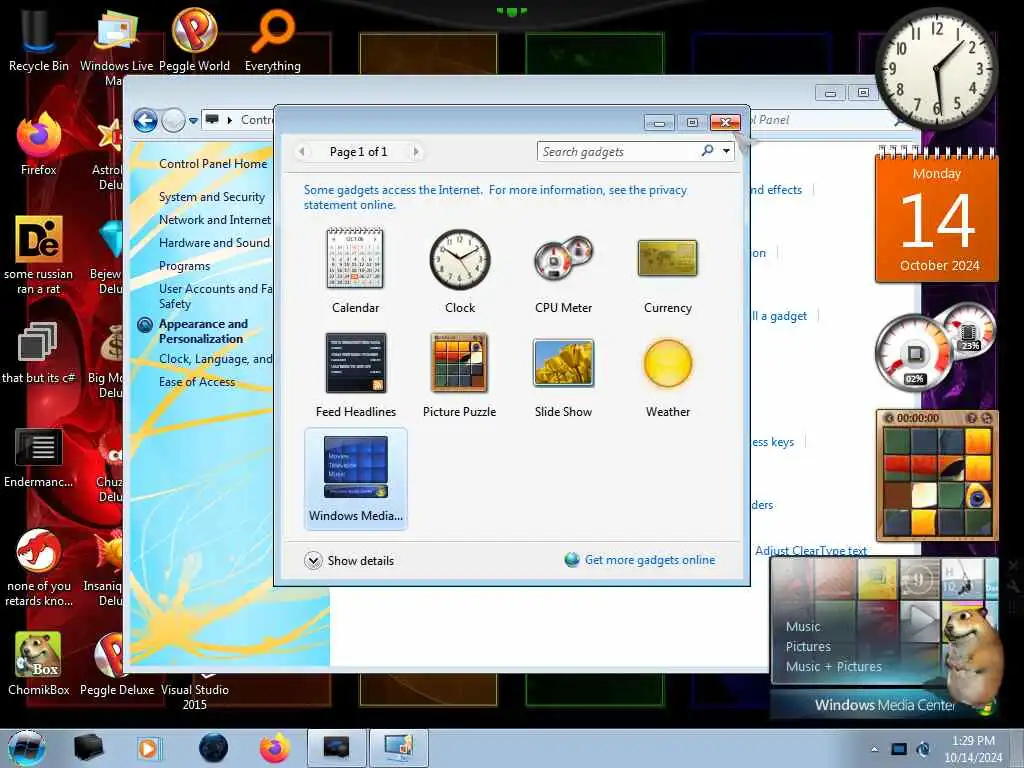Click Get more gadgets online link
This screenshot has width=1024, height=768.
tap(650, 560)
